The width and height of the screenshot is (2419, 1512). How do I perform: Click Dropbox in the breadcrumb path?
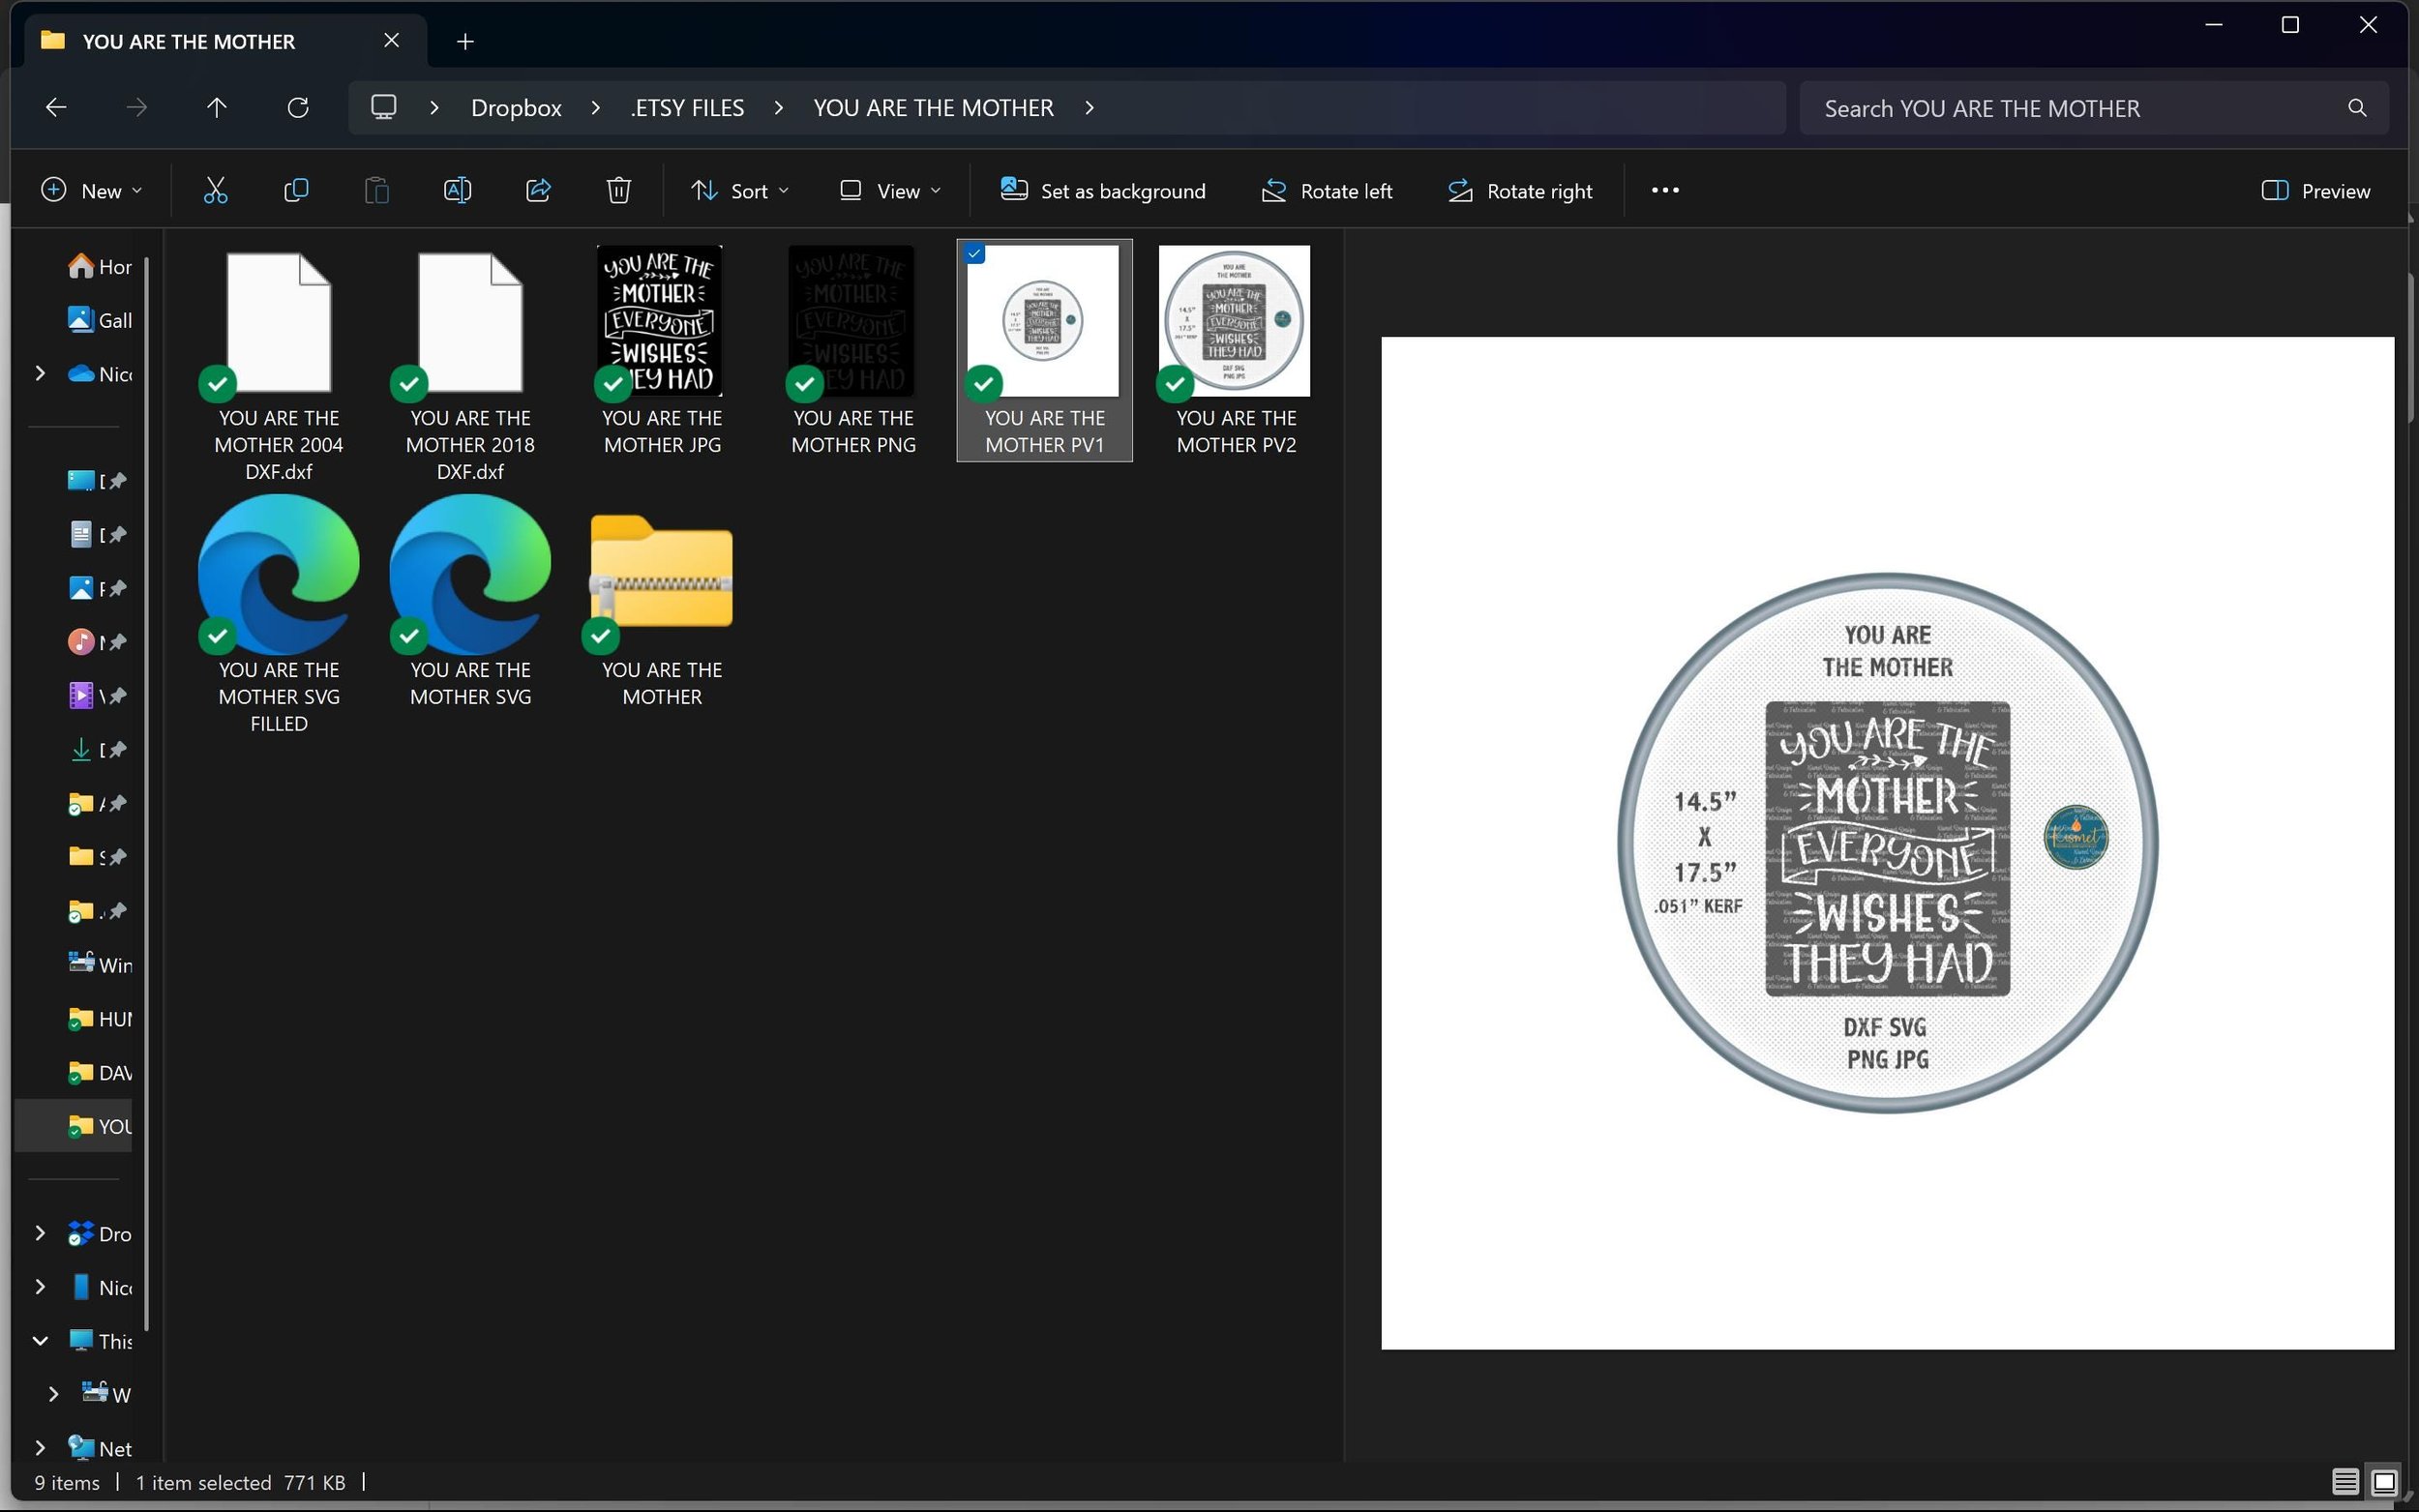(516, 107)
